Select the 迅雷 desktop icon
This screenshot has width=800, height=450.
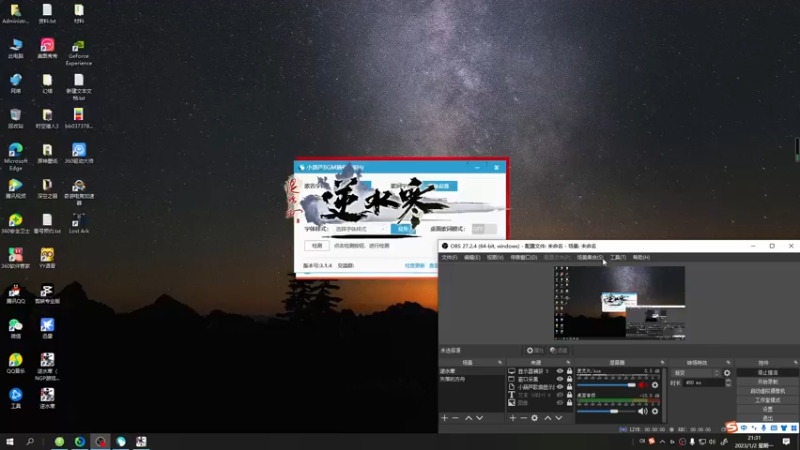pos(47,329)
